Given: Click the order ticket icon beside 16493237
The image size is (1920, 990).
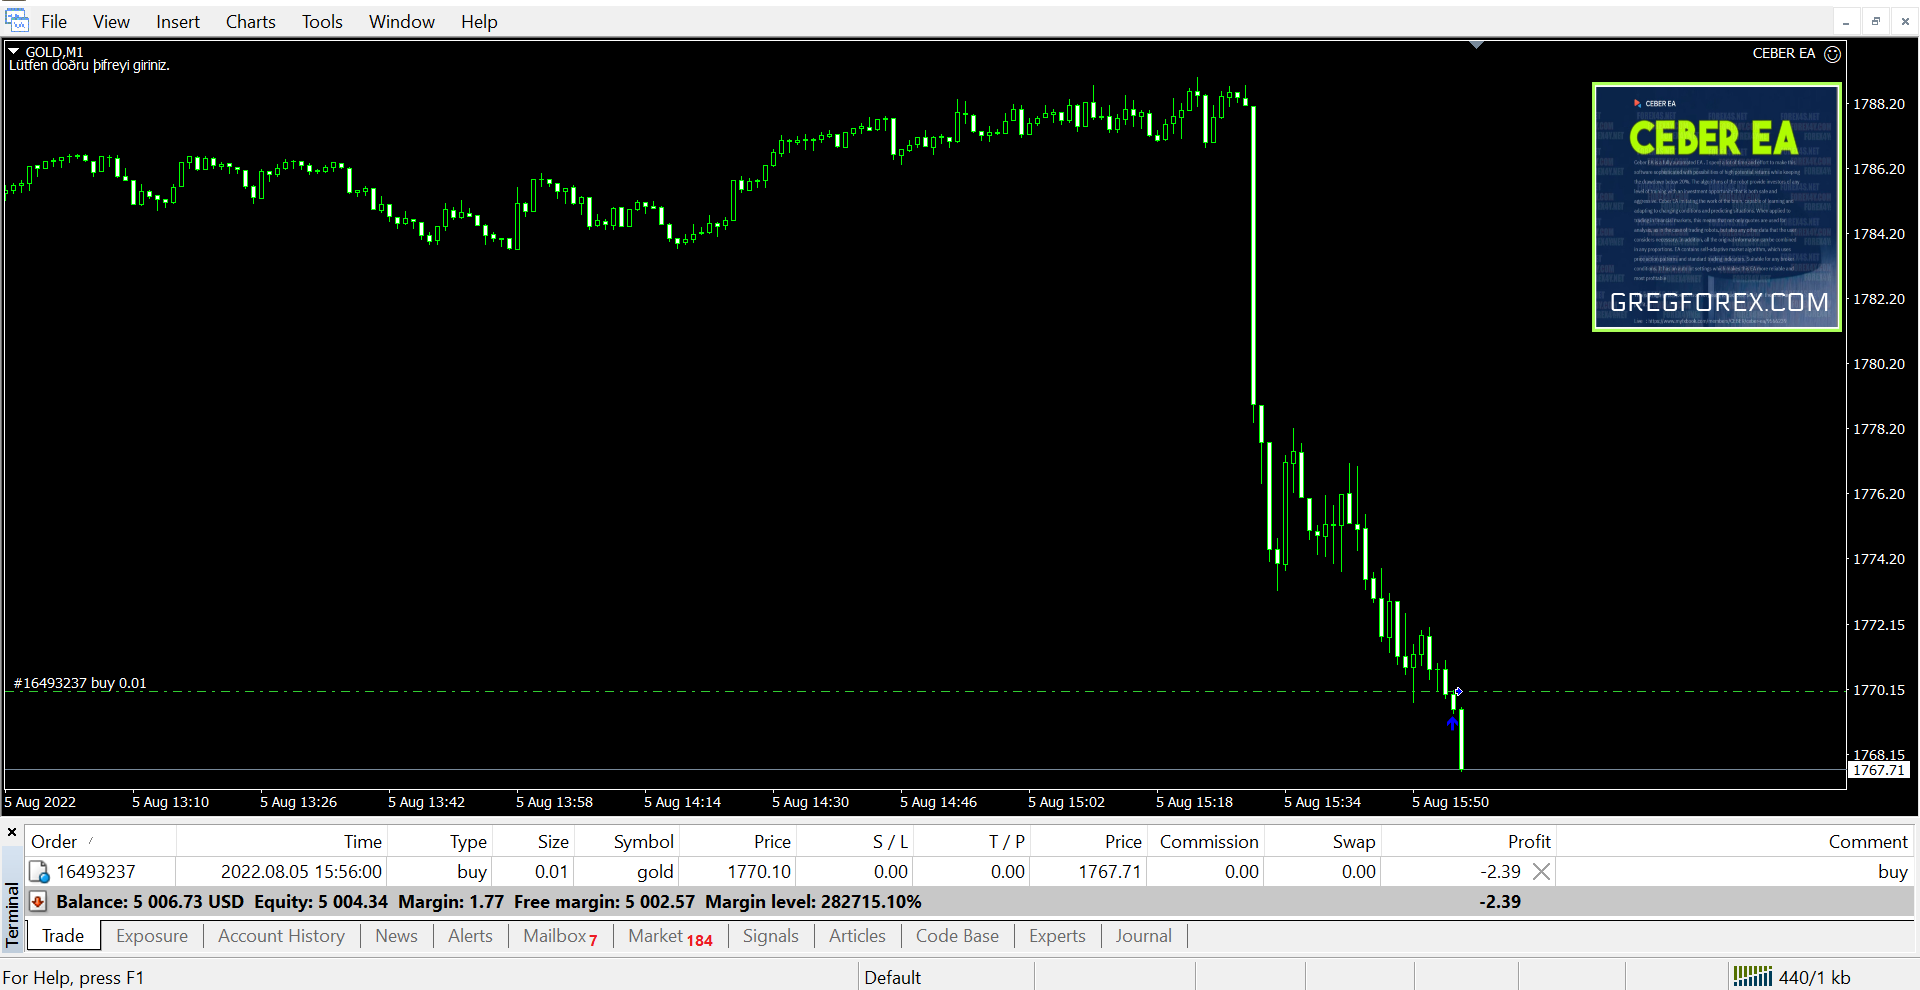Looking at the screenshot, I should click(39, 872).
